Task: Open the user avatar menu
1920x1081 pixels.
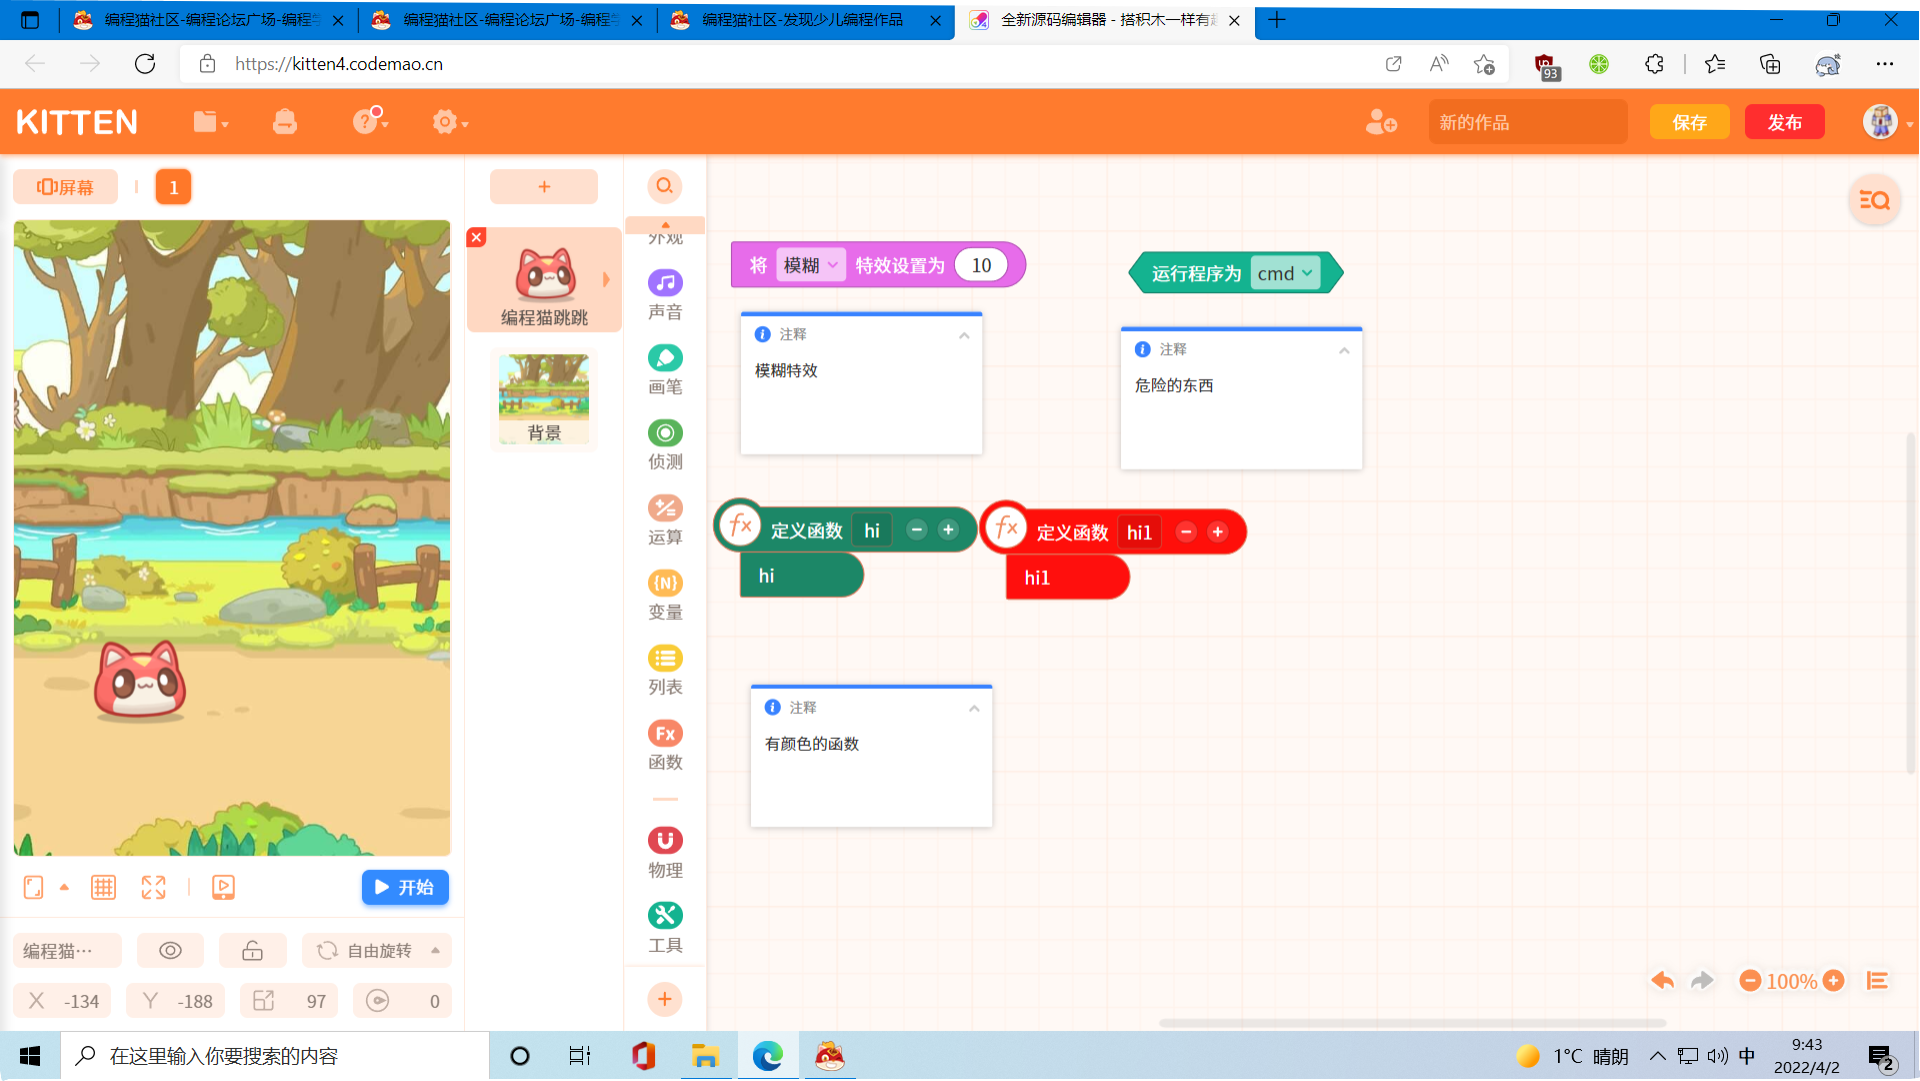Action: click(x=1881, y=122)
